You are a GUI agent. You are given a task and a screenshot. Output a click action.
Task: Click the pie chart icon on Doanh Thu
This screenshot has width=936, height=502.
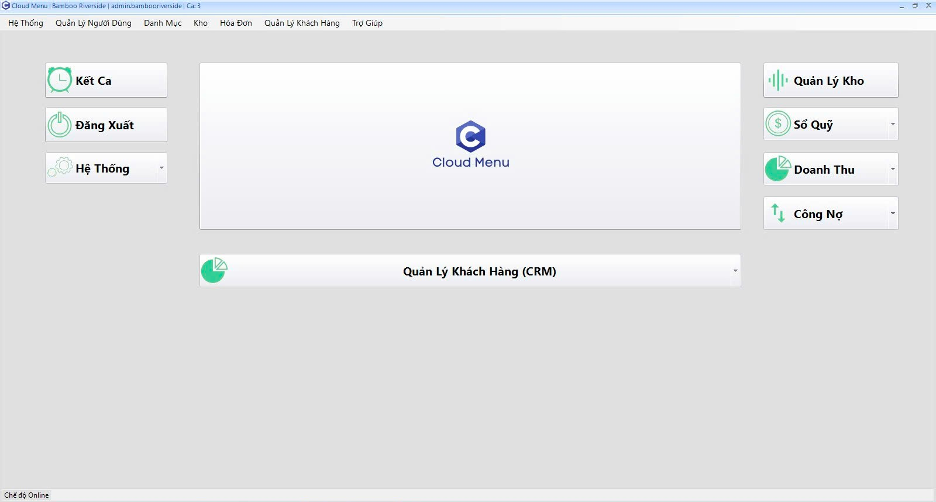pyautogui.click(x=778, y=169)
